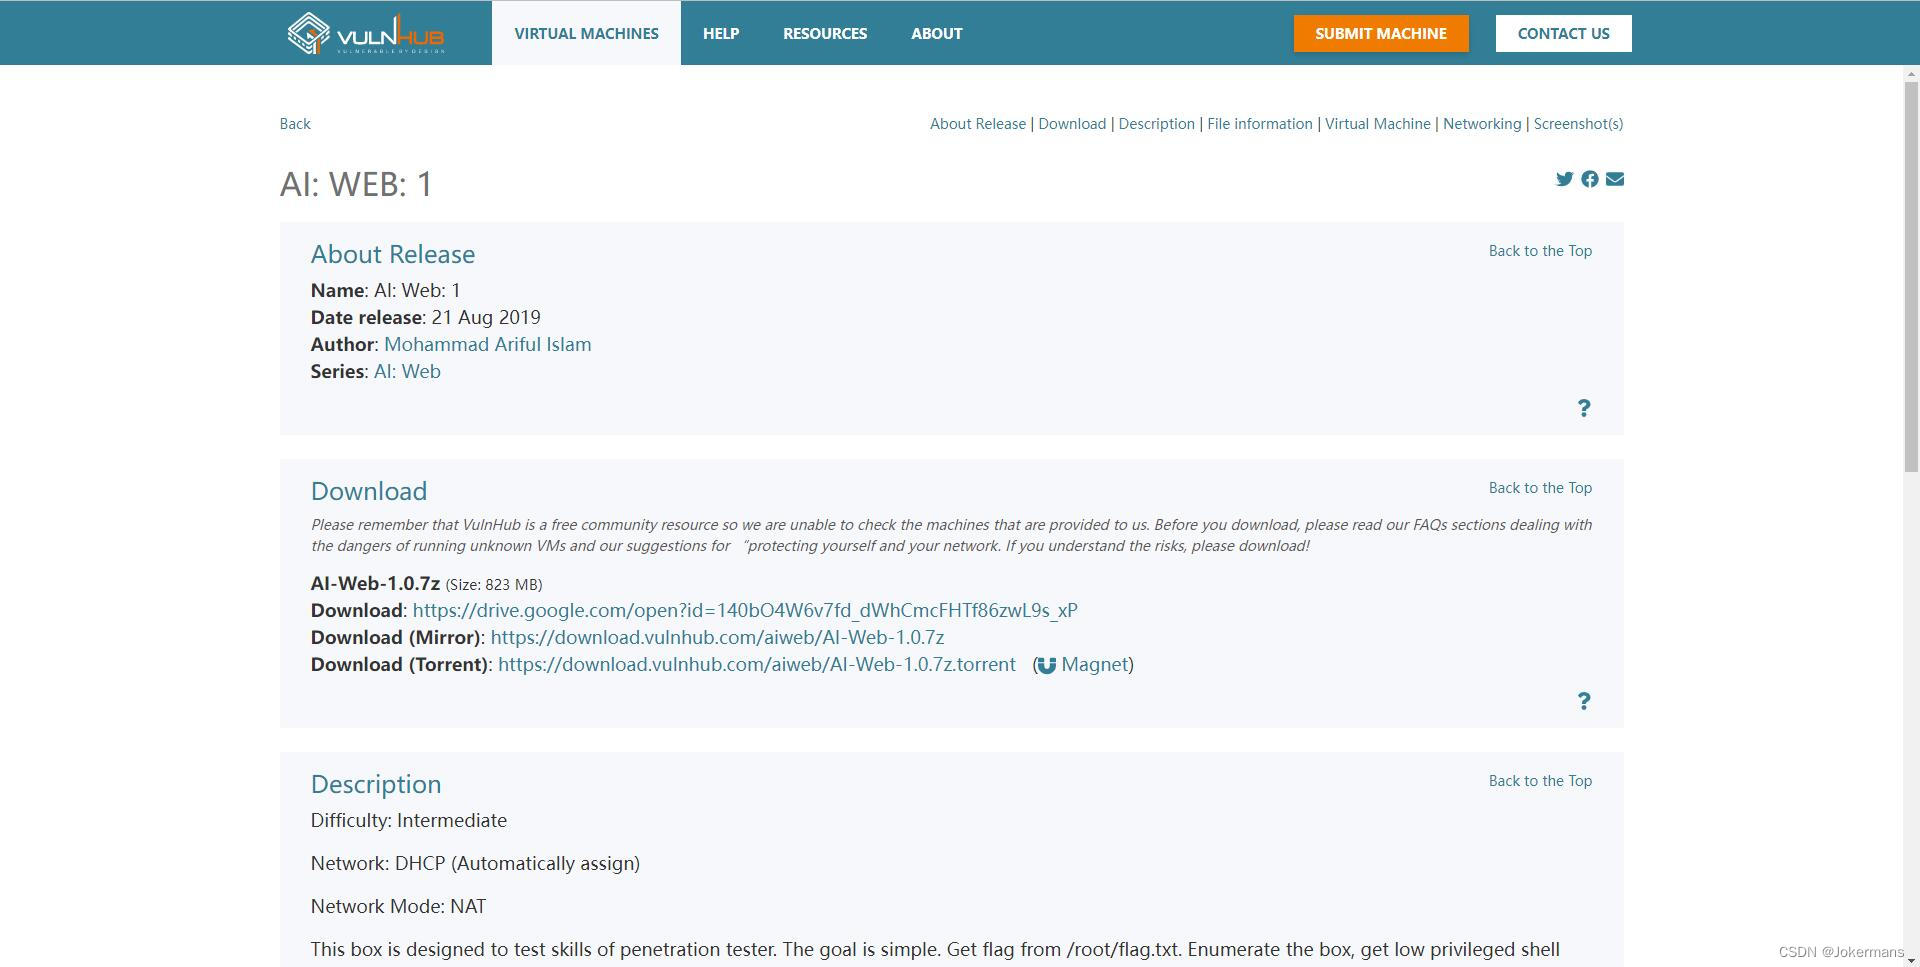Jump to the Networking anchor
This screenshot has width=1920, height=967.
pos(1482,124)
